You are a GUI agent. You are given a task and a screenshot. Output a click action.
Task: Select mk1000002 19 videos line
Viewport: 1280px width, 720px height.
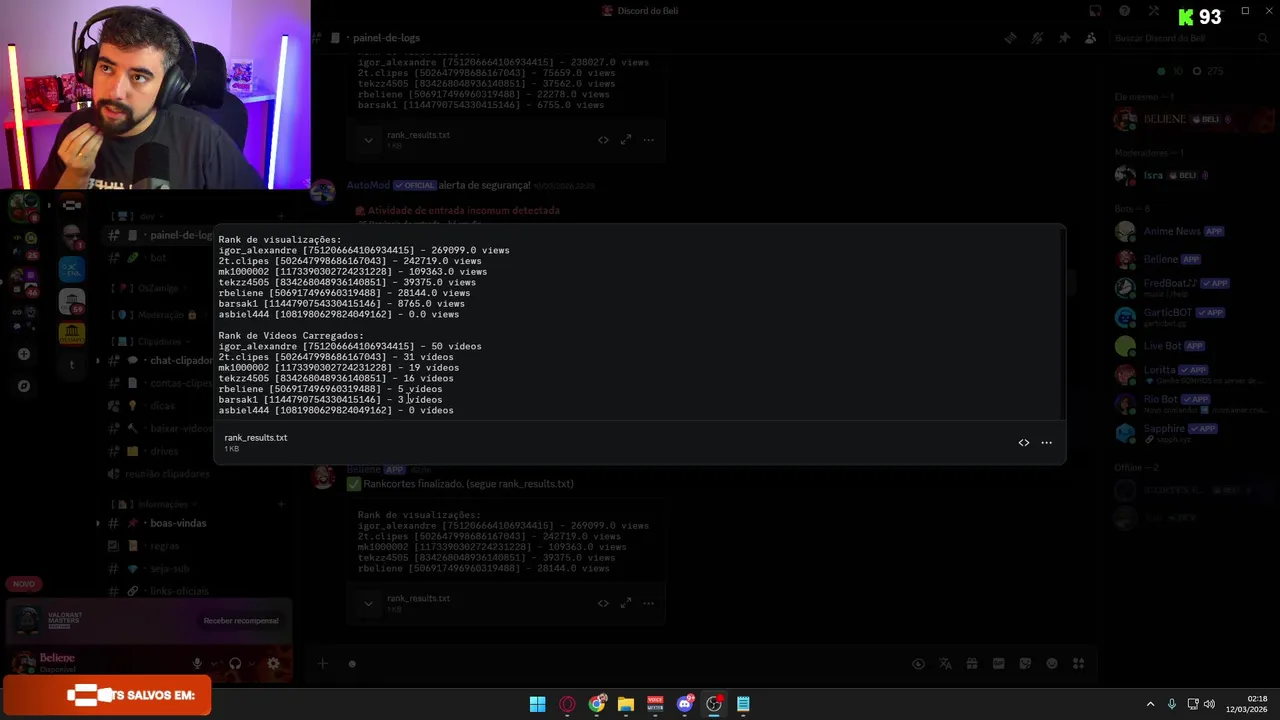point(339,367)
